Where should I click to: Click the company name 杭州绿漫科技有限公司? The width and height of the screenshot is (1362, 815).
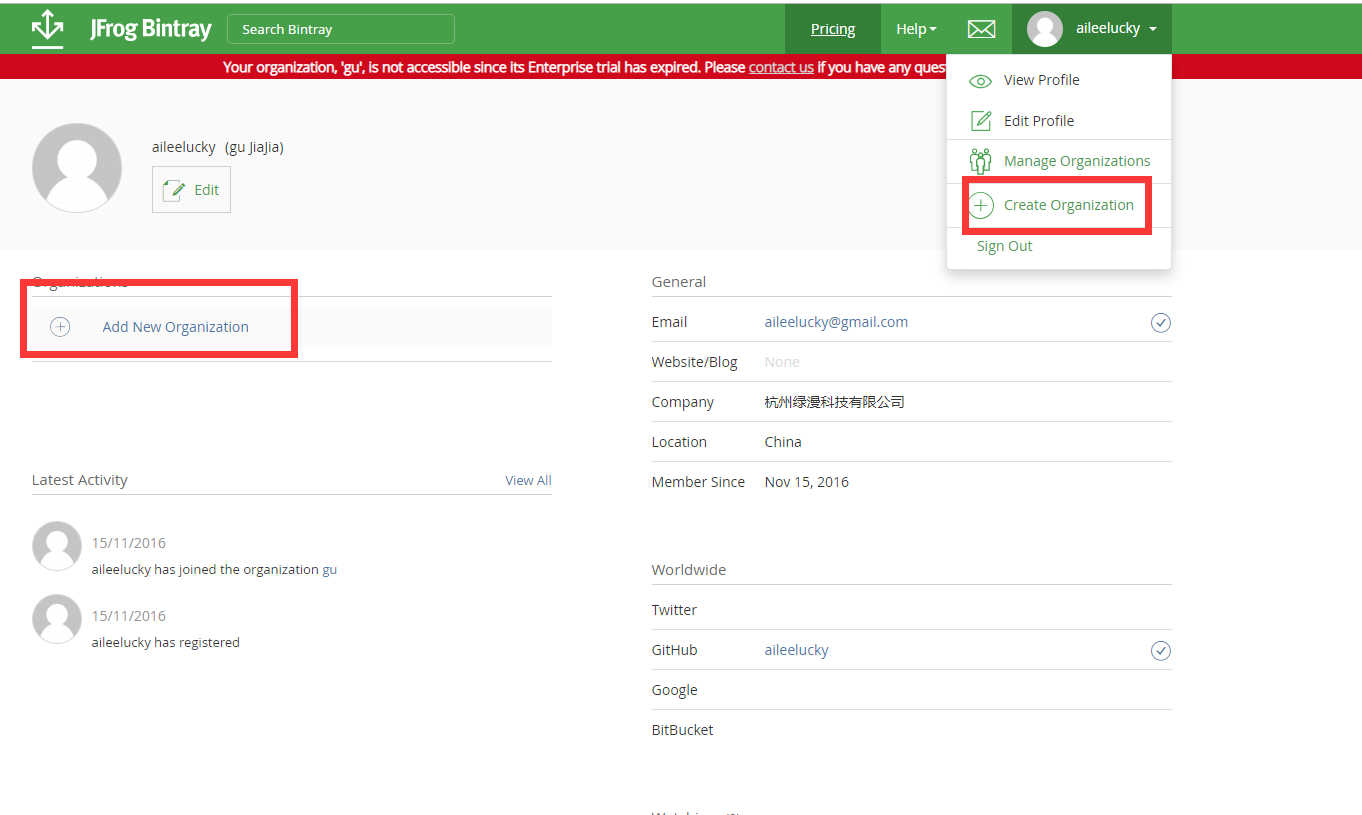tap(834, 402)
